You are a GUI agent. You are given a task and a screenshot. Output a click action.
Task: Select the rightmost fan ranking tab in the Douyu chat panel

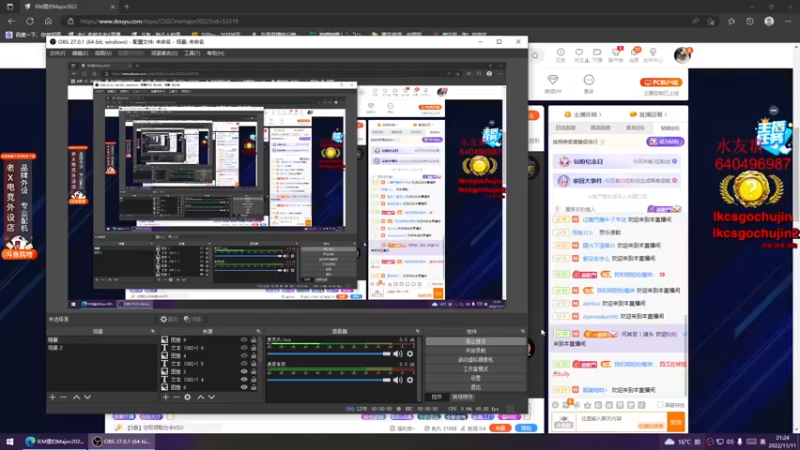point(669,128)
